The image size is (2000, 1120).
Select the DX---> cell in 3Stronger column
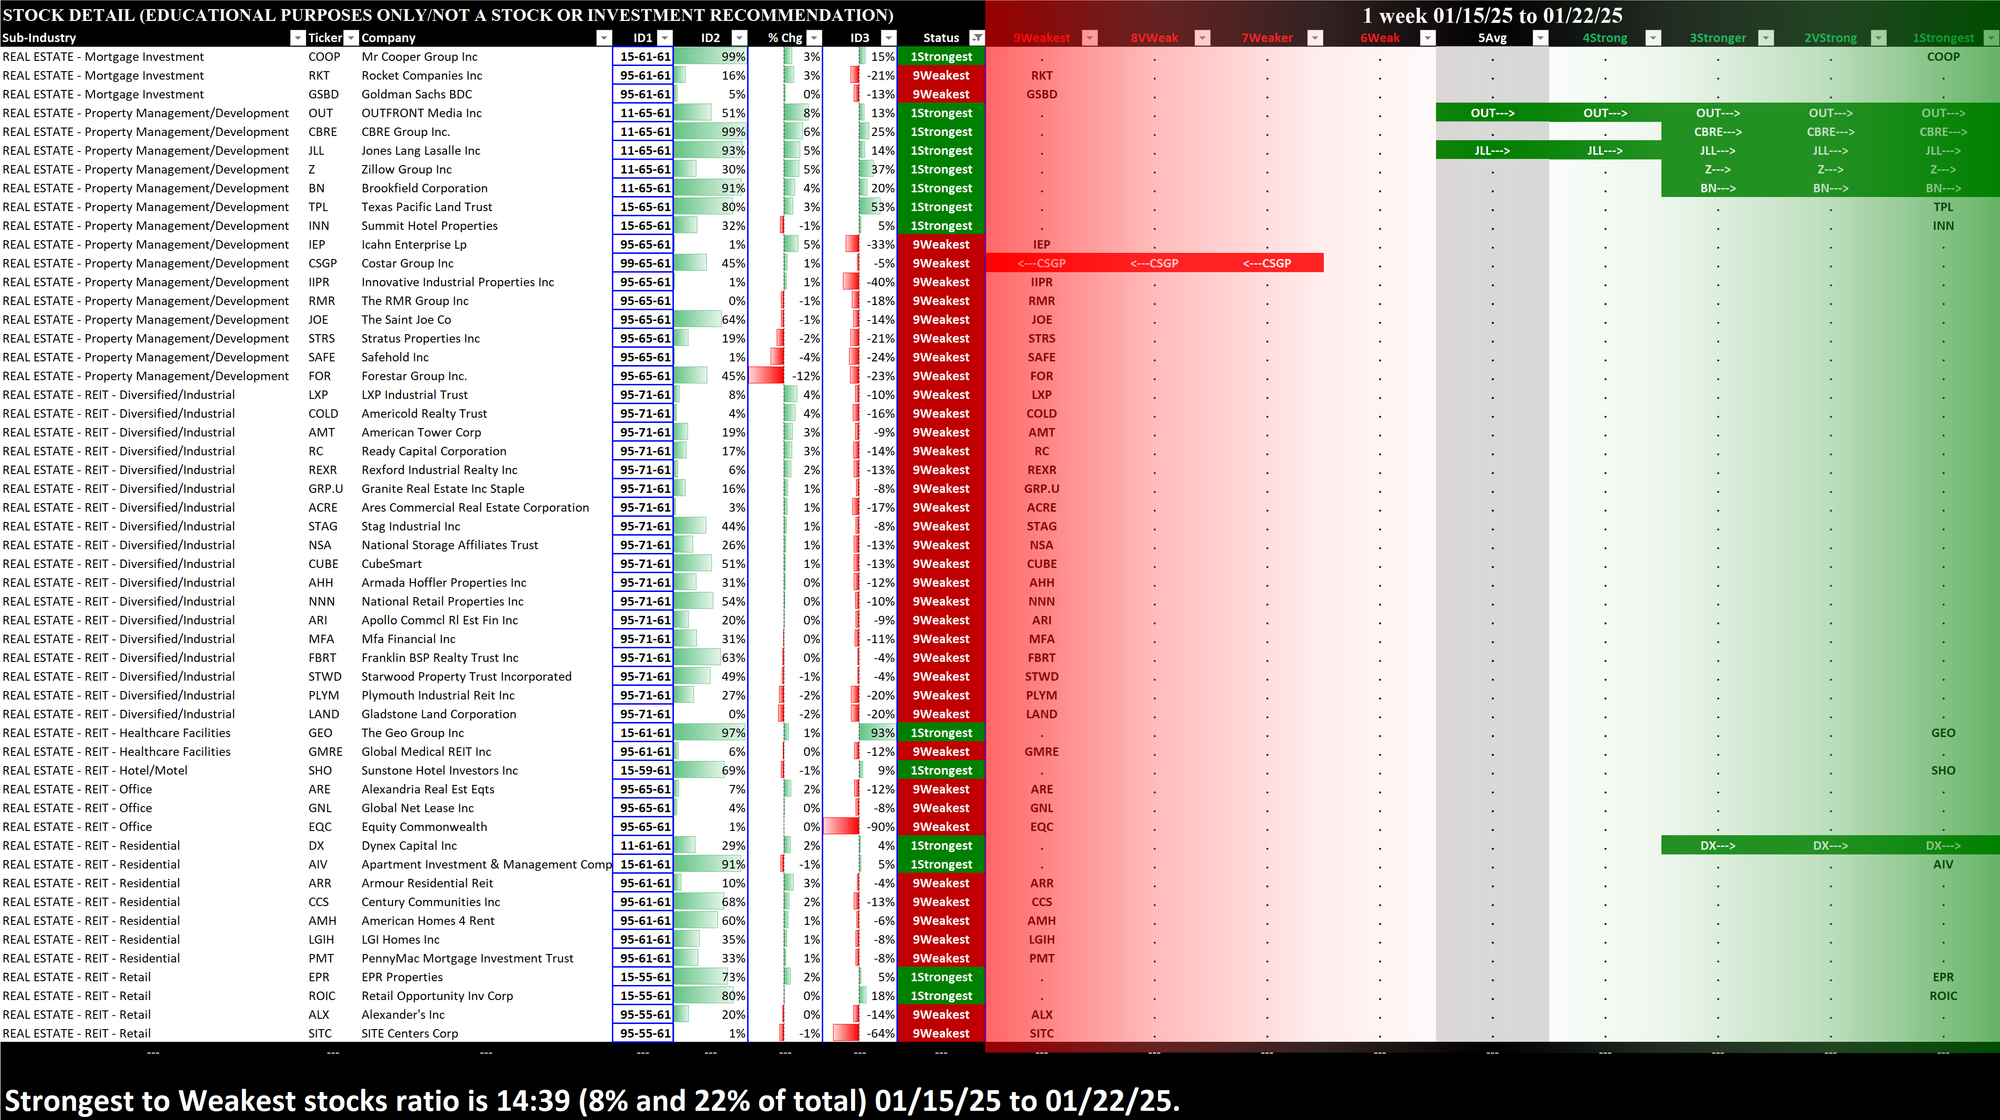1717,846
